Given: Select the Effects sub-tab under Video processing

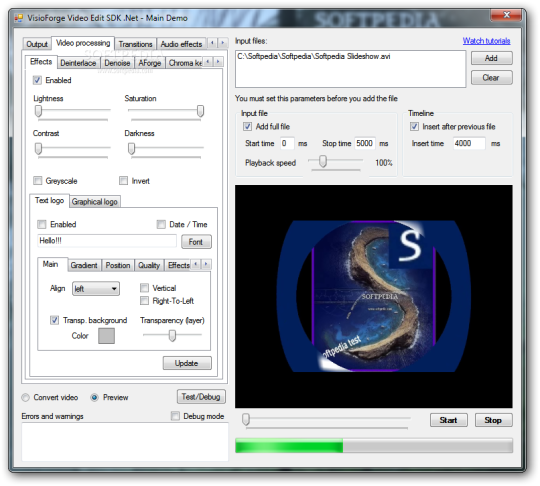Looking at the screenshot, I should [41, 62].
